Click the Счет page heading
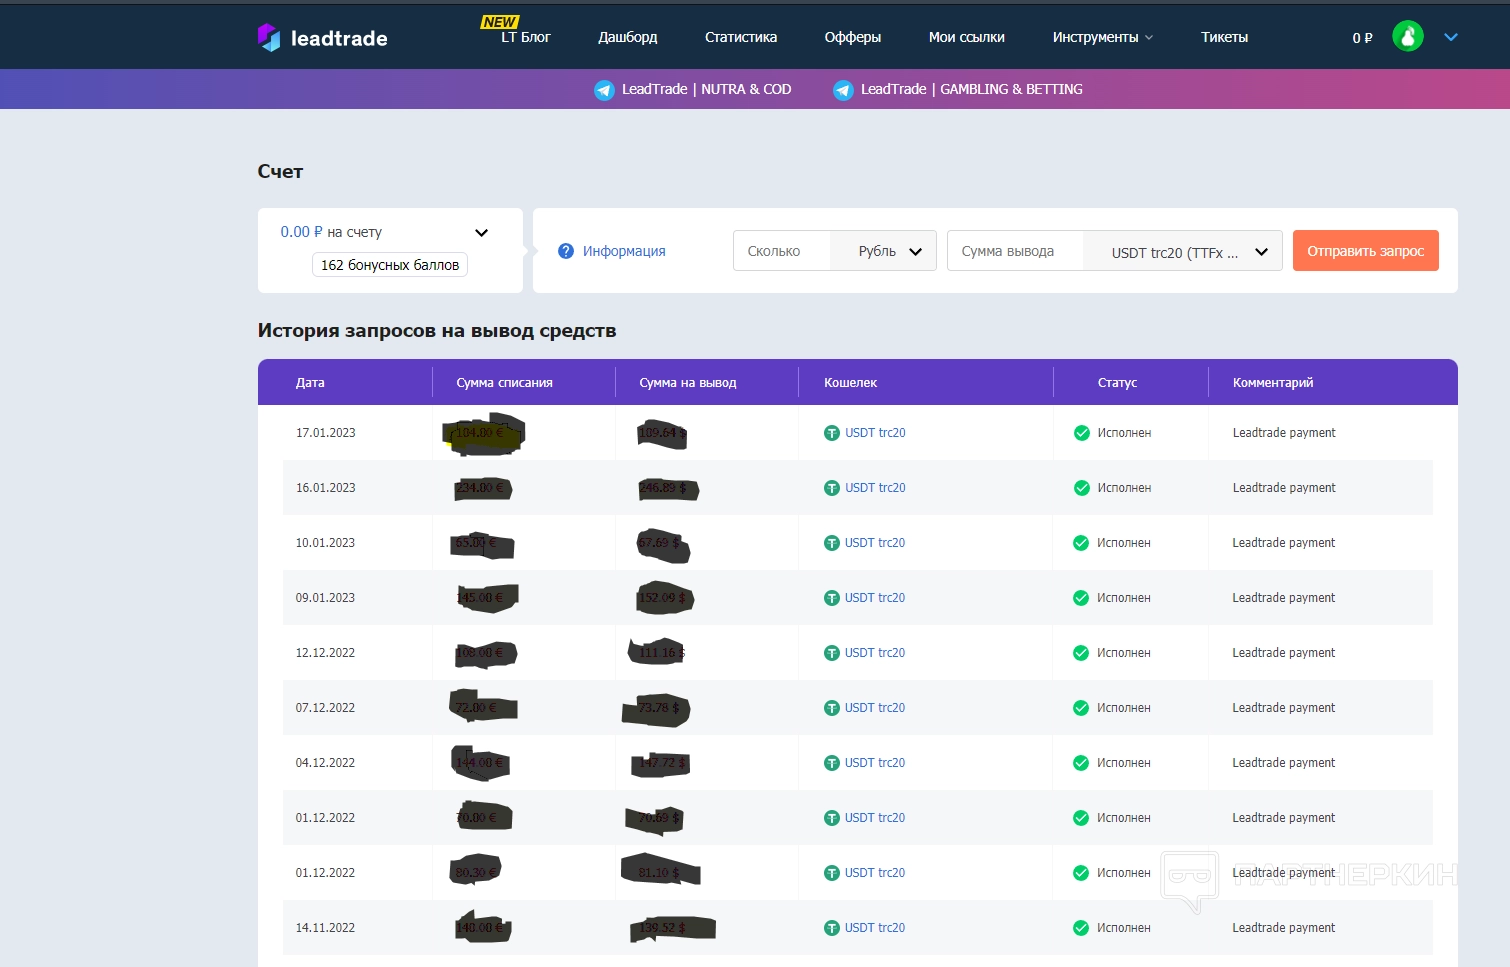Image resolution: width=1510 pixels, height=967 pixels. click(280, 171)
